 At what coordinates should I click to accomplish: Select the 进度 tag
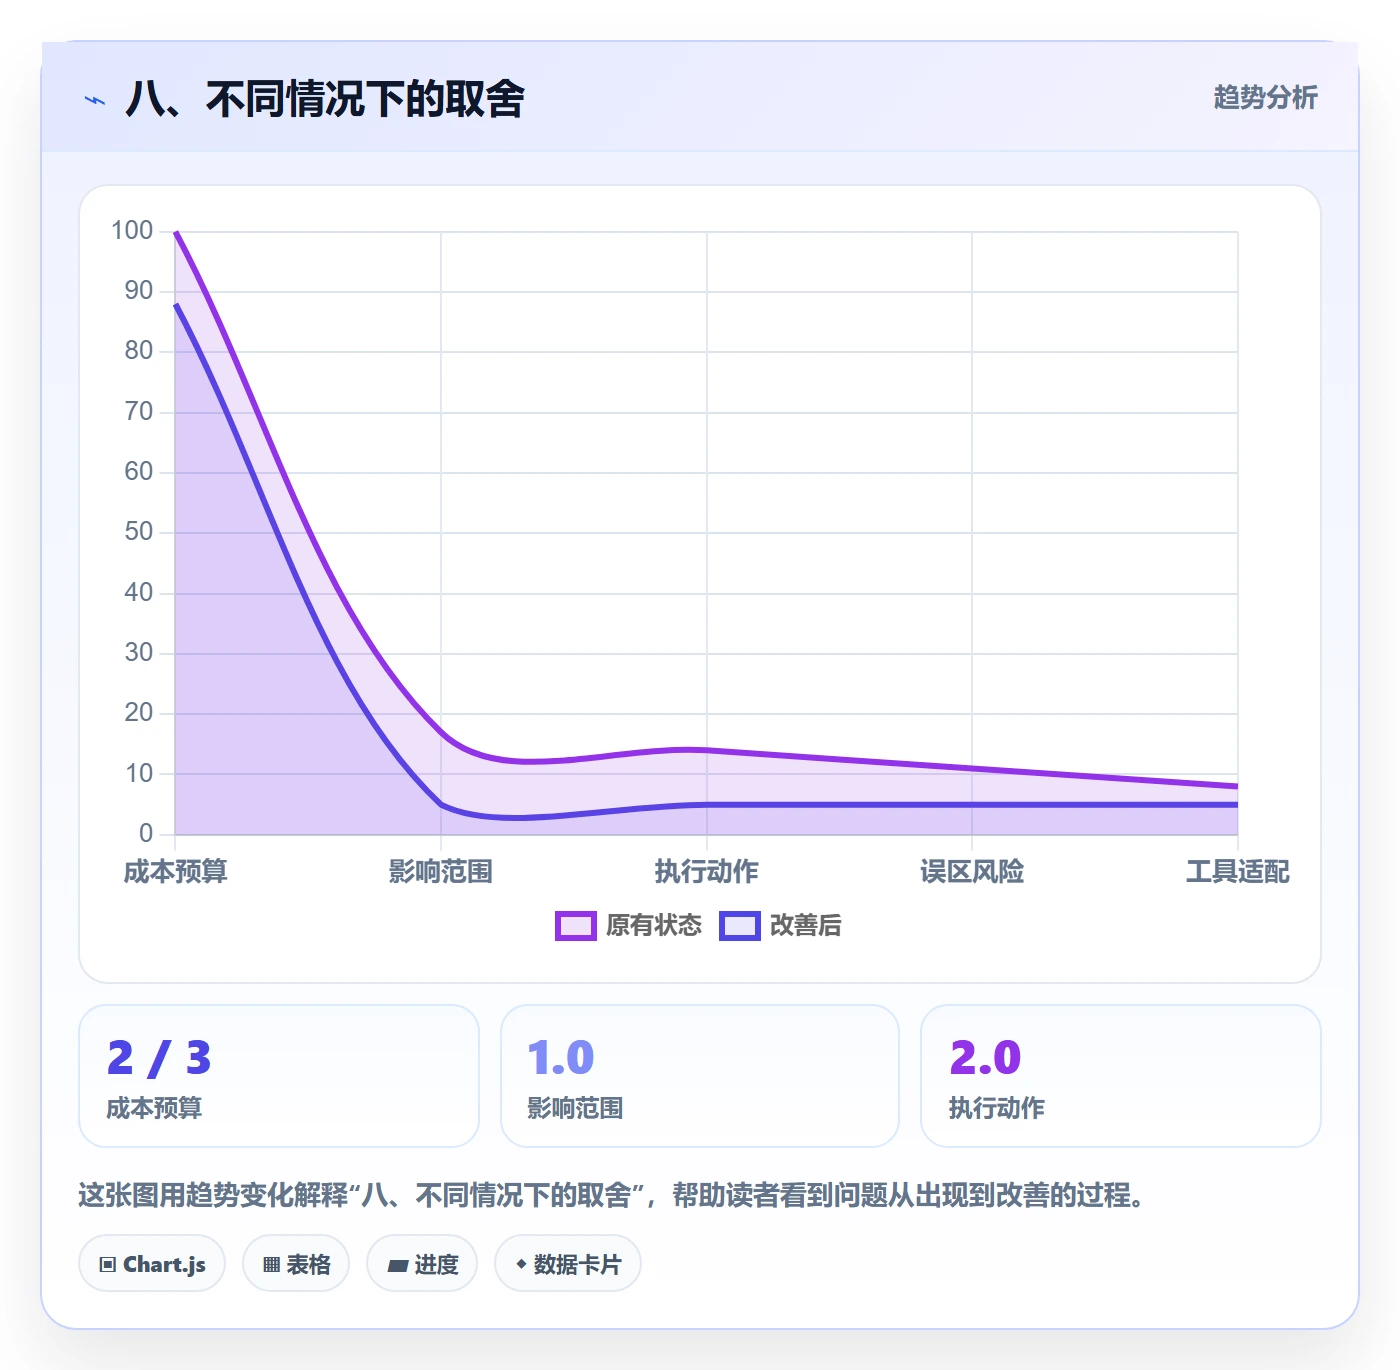(x=422, y=1264)
